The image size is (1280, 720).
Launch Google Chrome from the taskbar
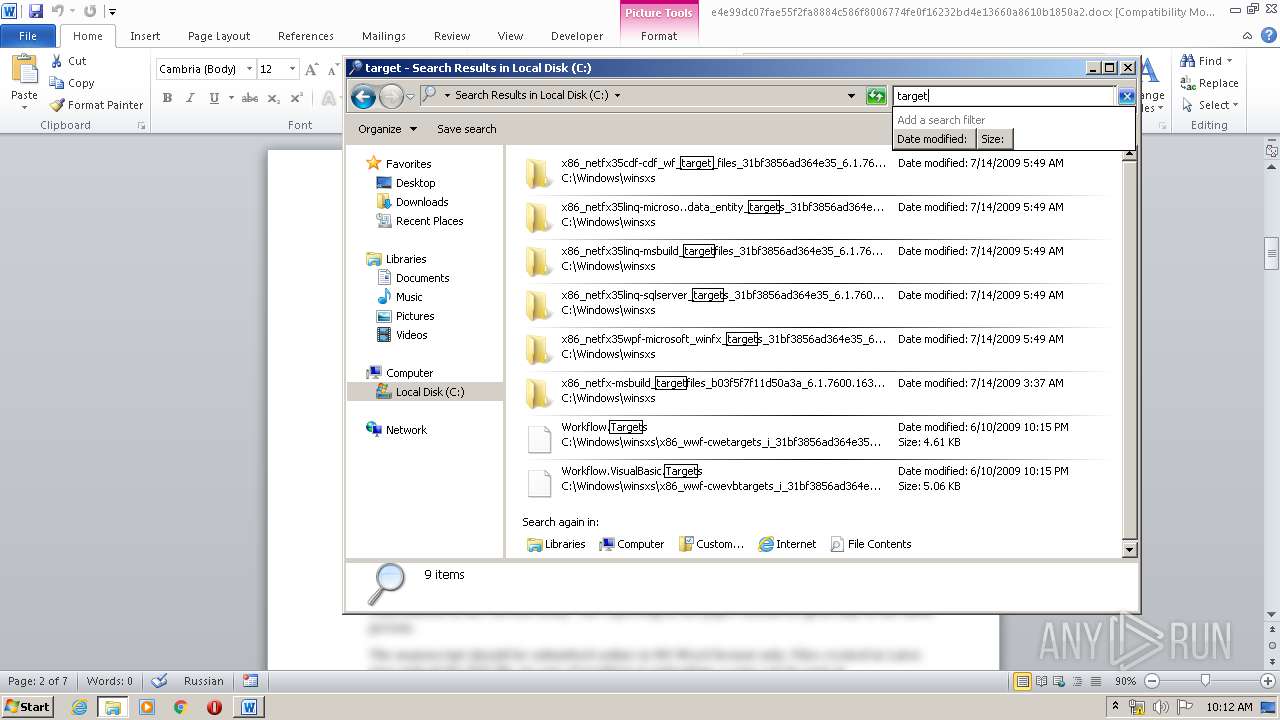181,707
